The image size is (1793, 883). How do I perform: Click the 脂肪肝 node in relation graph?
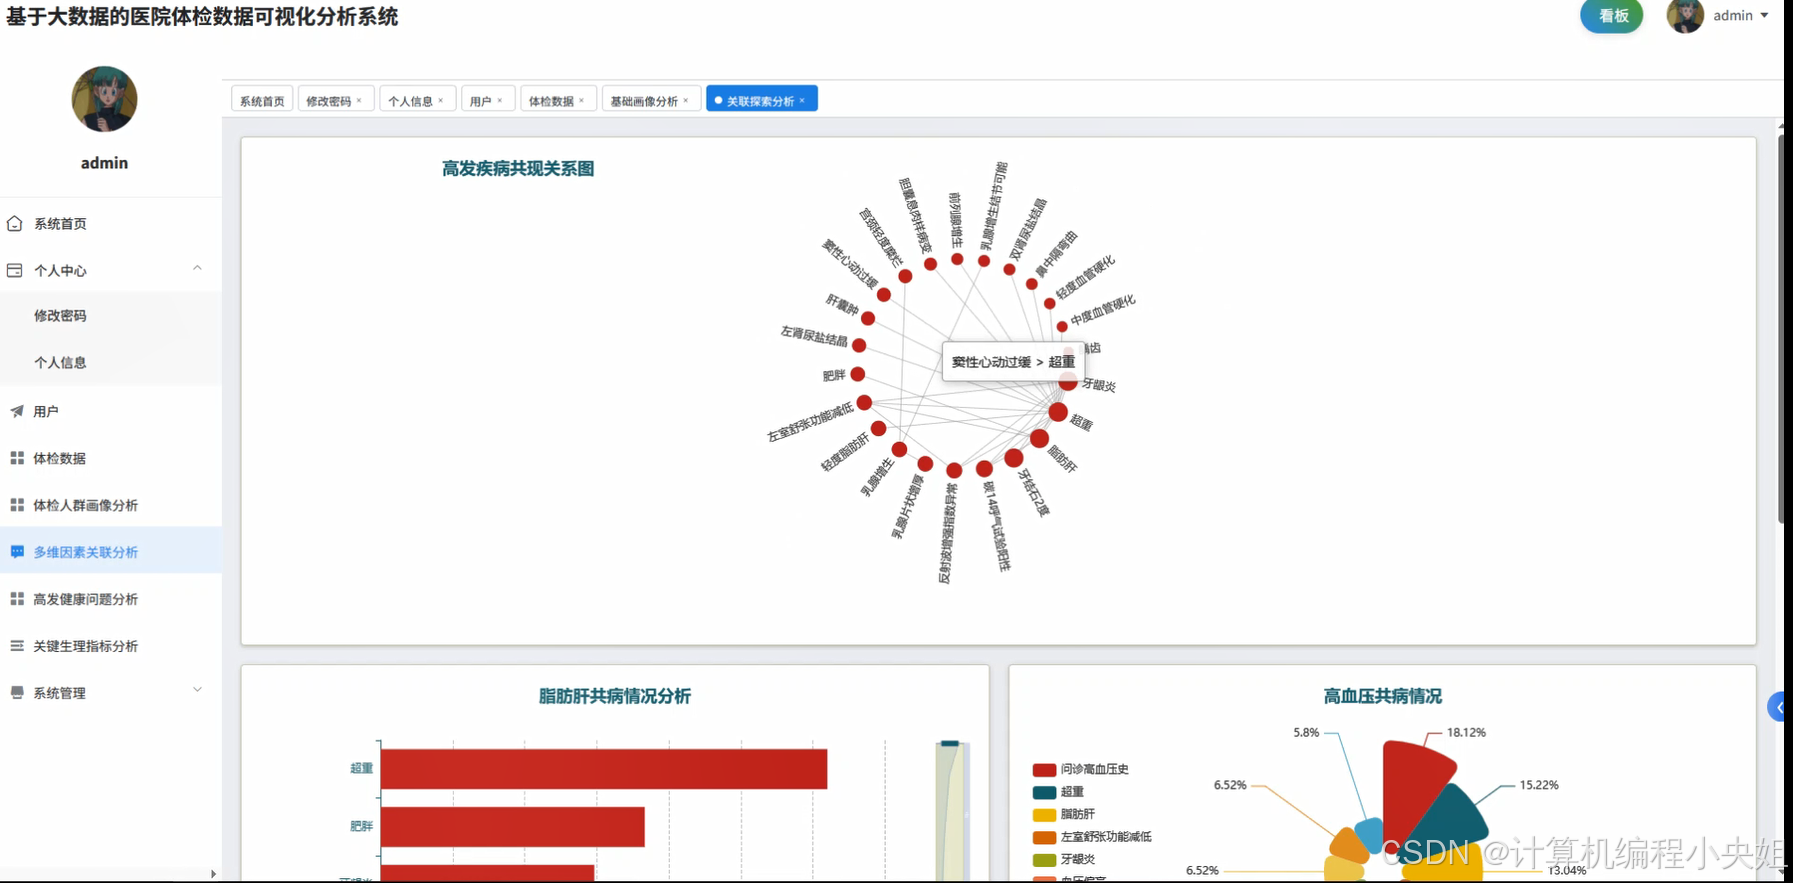point(1039,438)
